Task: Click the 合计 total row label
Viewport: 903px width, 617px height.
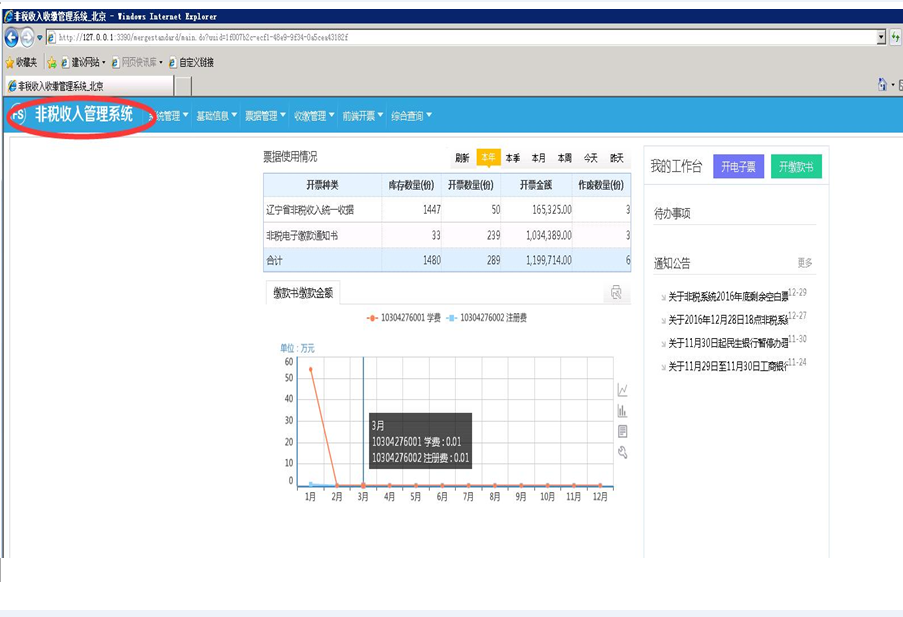Action: 275,260
